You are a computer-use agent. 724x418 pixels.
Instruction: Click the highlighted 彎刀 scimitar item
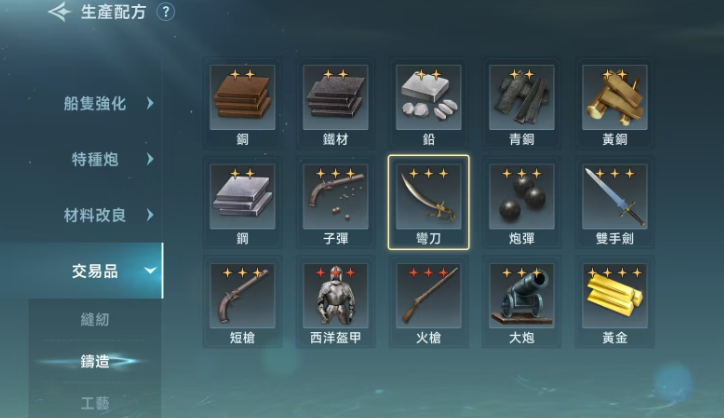pos(428,202)
